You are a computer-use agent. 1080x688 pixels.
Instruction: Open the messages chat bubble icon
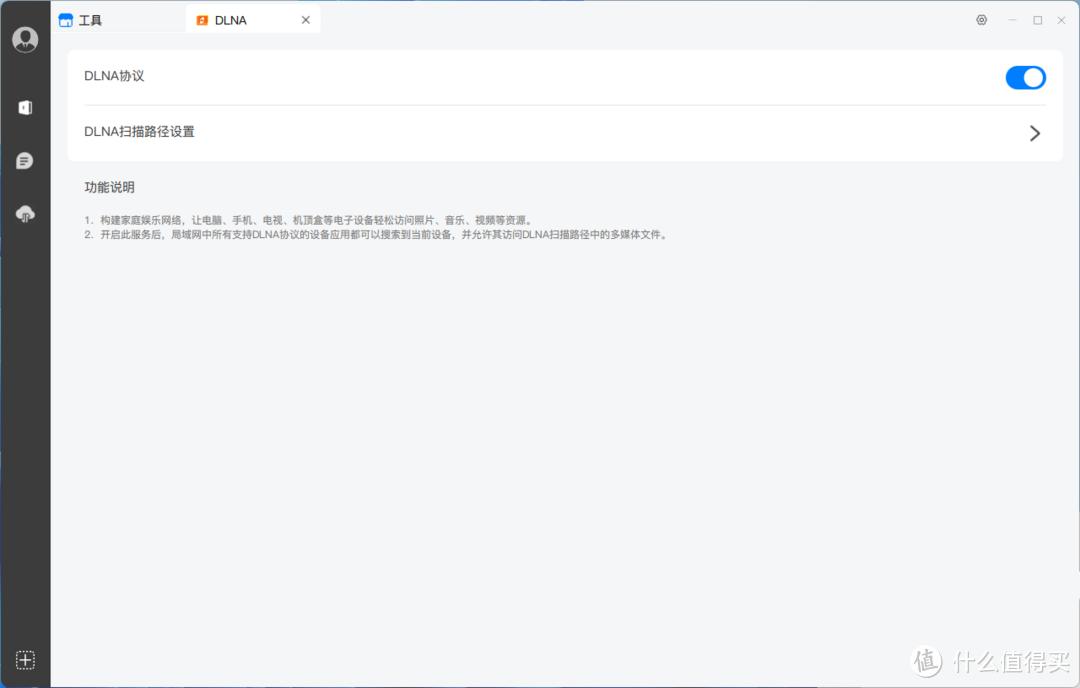tap(25, 161)
